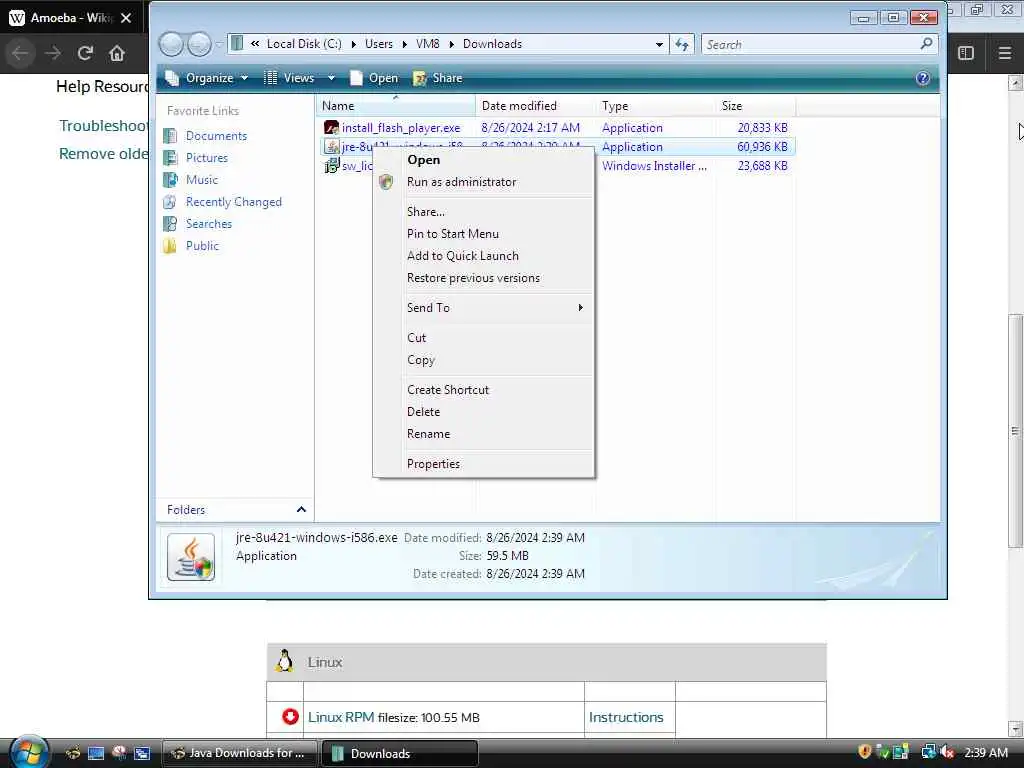1024x768 pixels.
Task: Click the Remove older link in browser page
Action: (103, 153)
